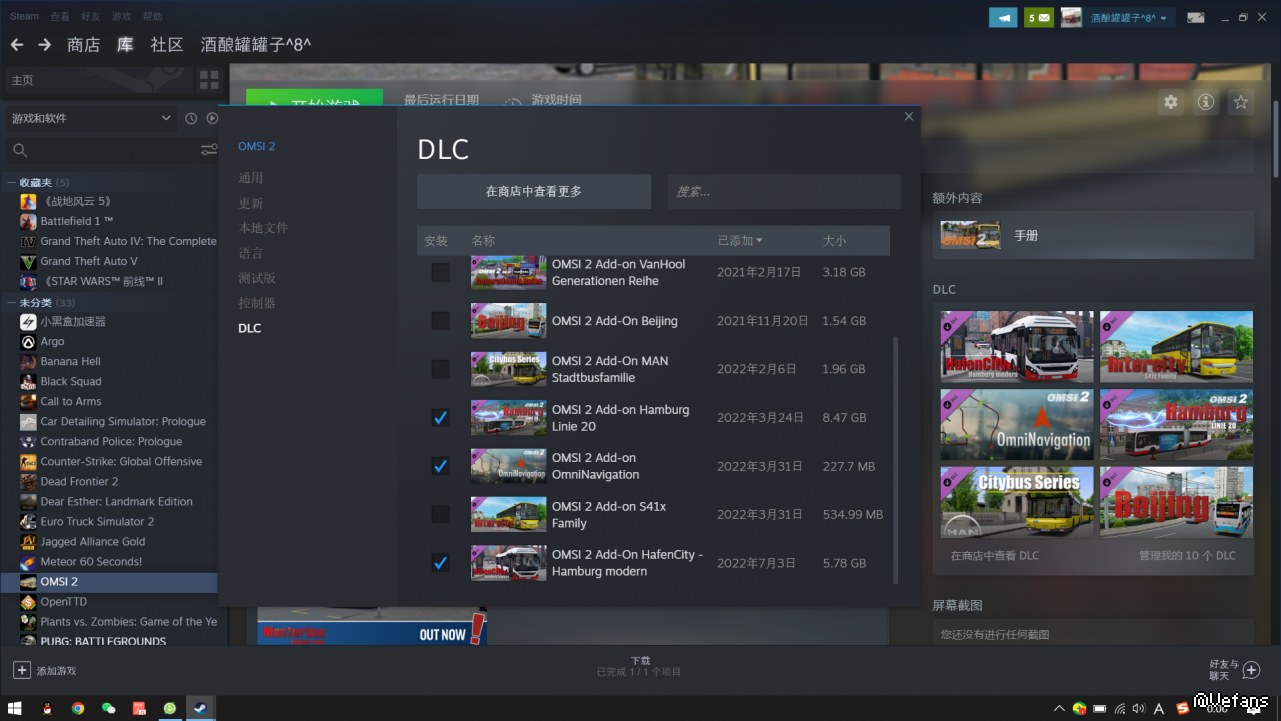Check S41x Family install checkbox
This screenshot has width=1281, height=721.
[440, 514]
